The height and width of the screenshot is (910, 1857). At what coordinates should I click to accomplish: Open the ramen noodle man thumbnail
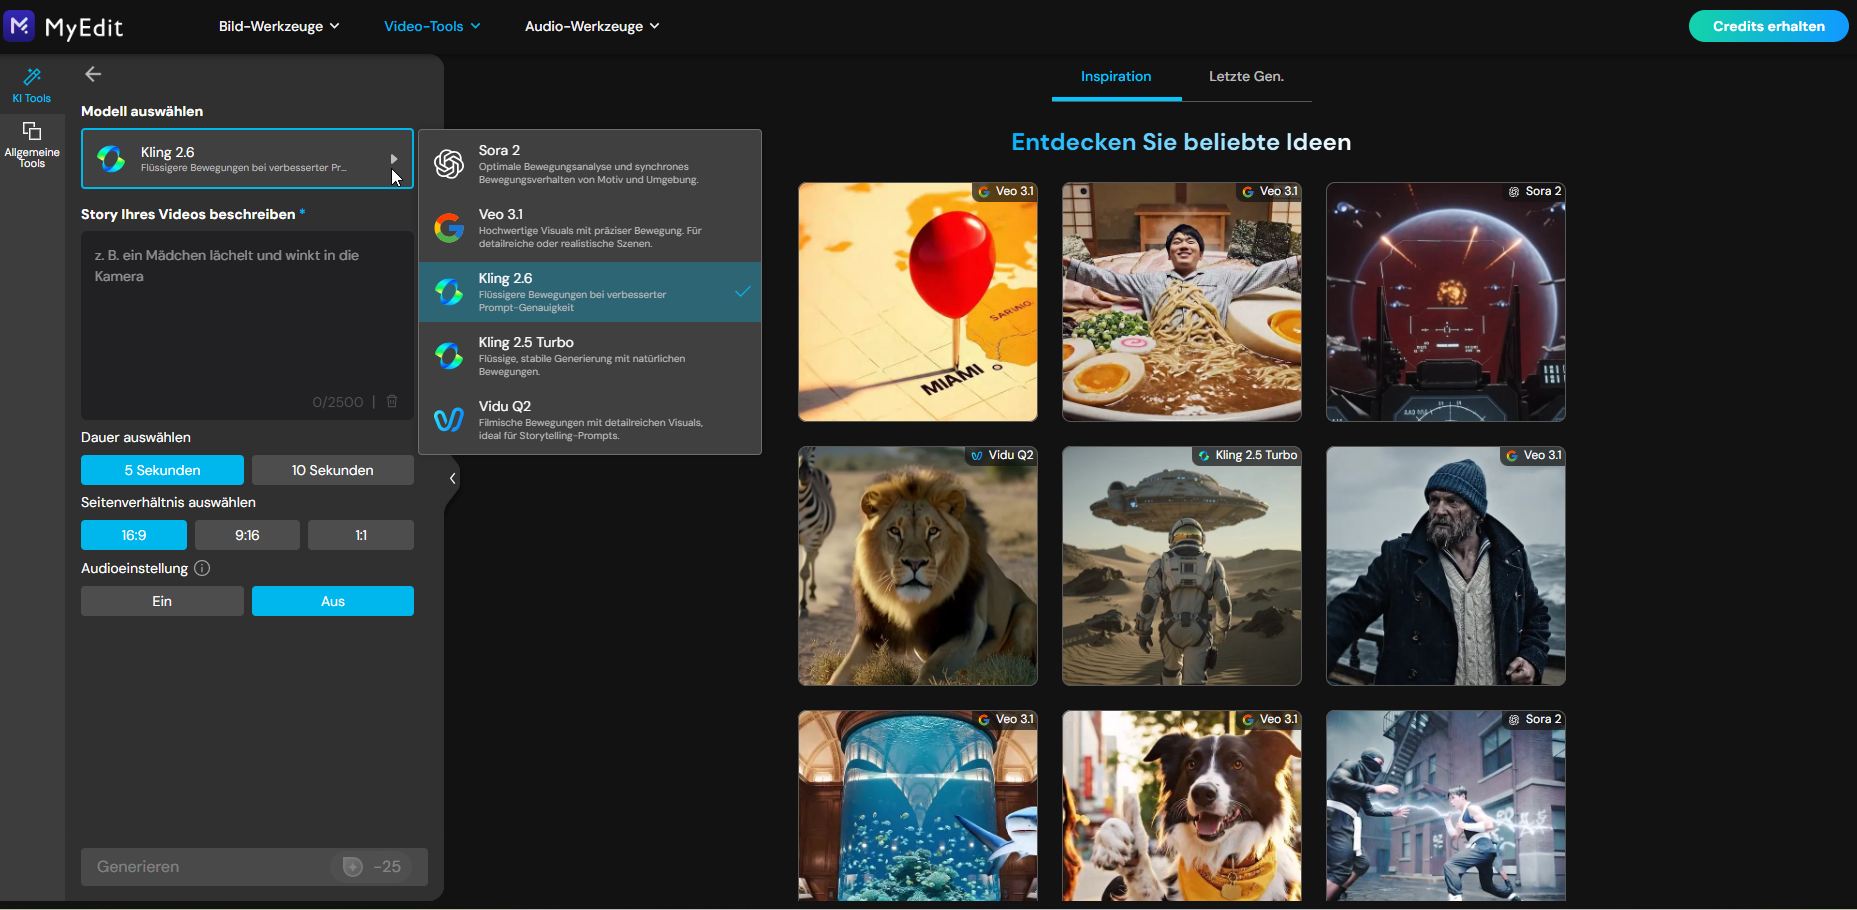pyautogui.click(x=1181, y=302)
